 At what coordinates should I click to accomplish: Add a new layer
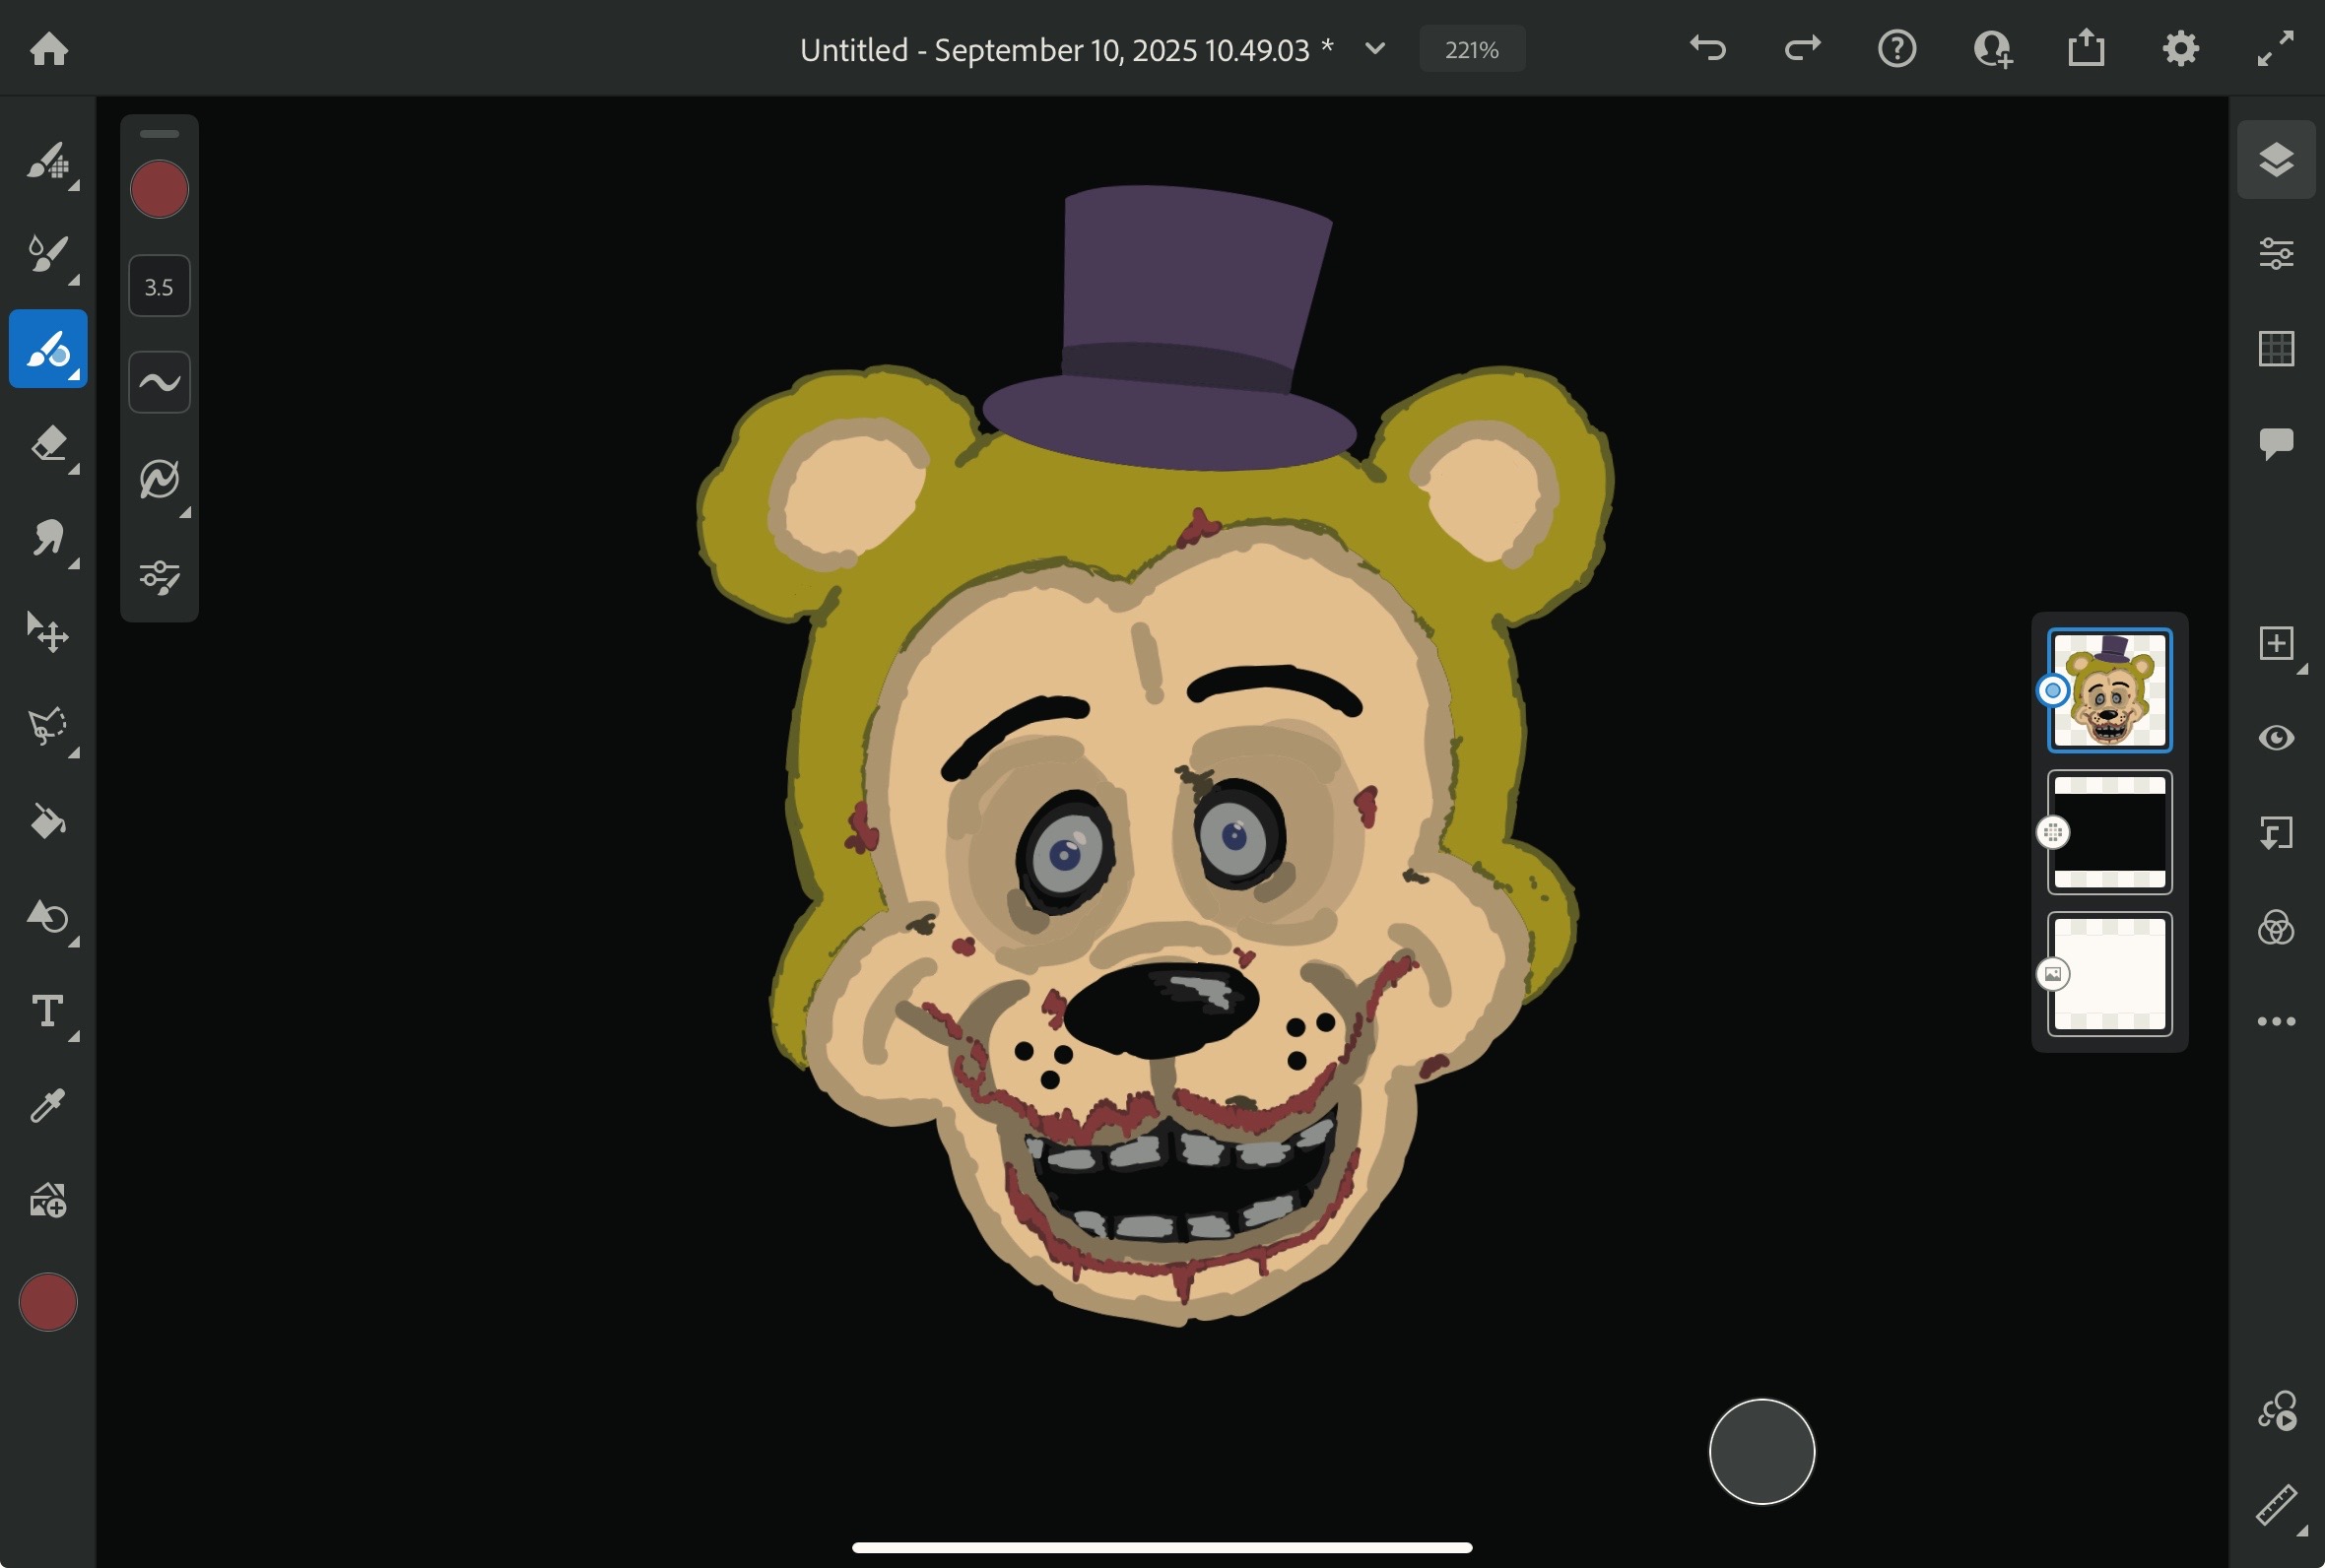[x=2276, y=643]
